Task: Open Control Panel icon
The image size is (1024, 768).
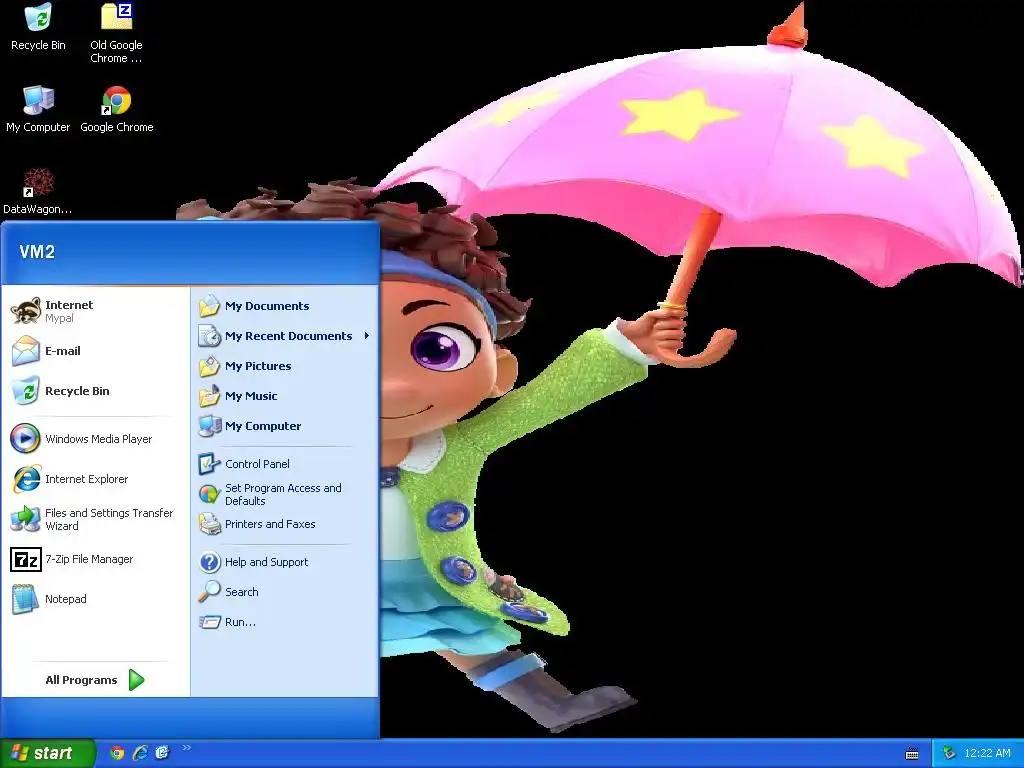Action: point(210,464)
